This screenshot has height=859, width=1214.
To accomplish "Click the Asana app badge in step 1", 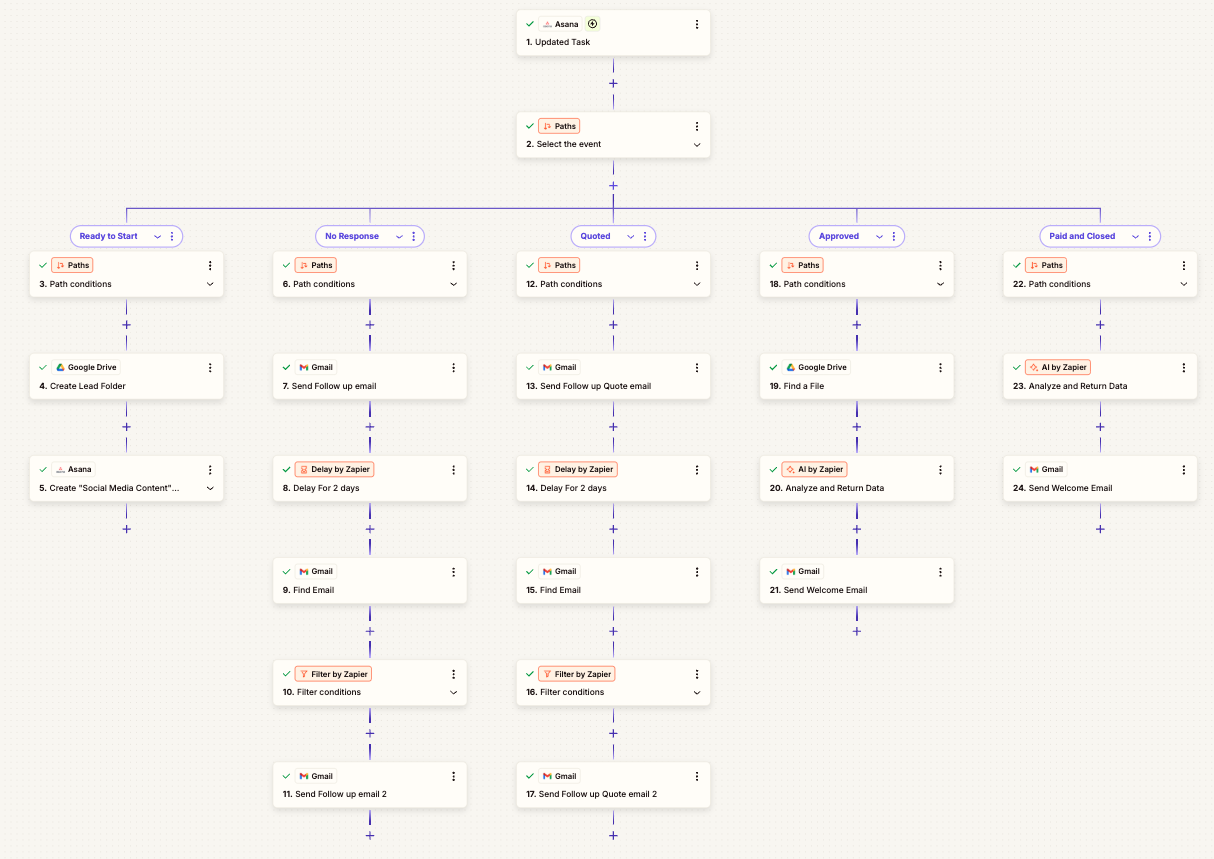I will (560, 24).
